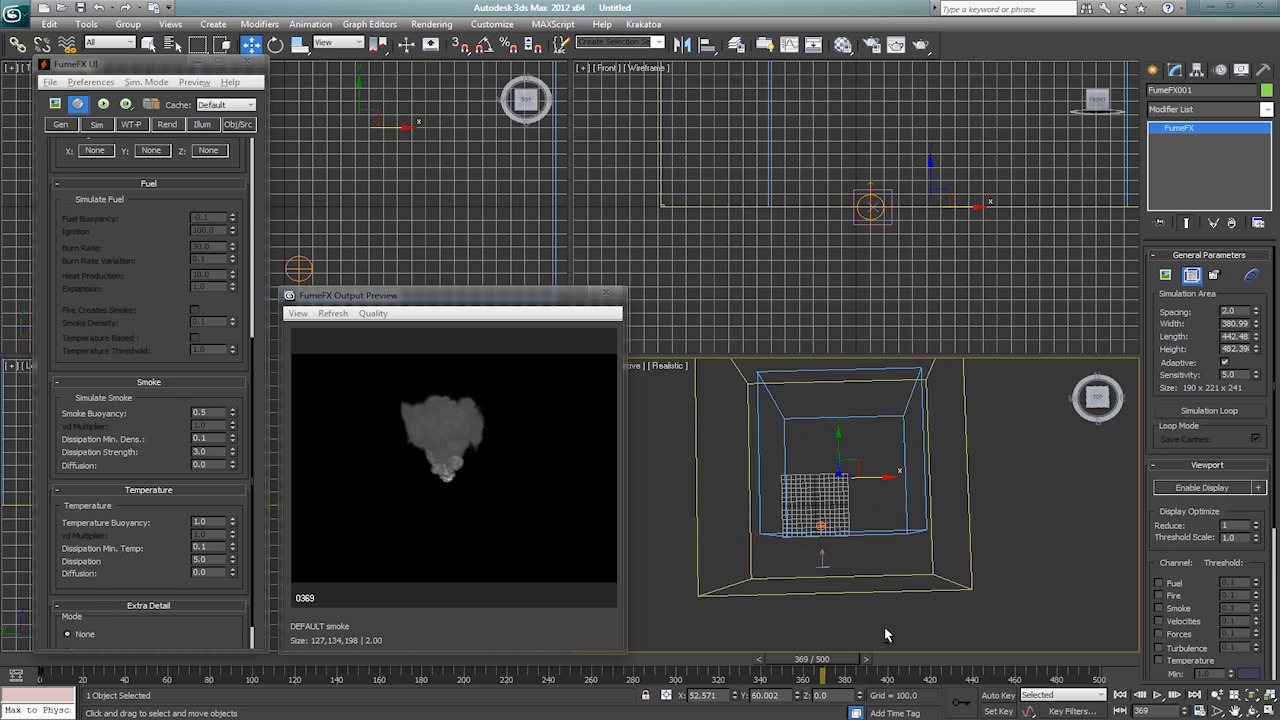Open reference coordinate View dropdown
1280x720 pixels.
point(339,42)
